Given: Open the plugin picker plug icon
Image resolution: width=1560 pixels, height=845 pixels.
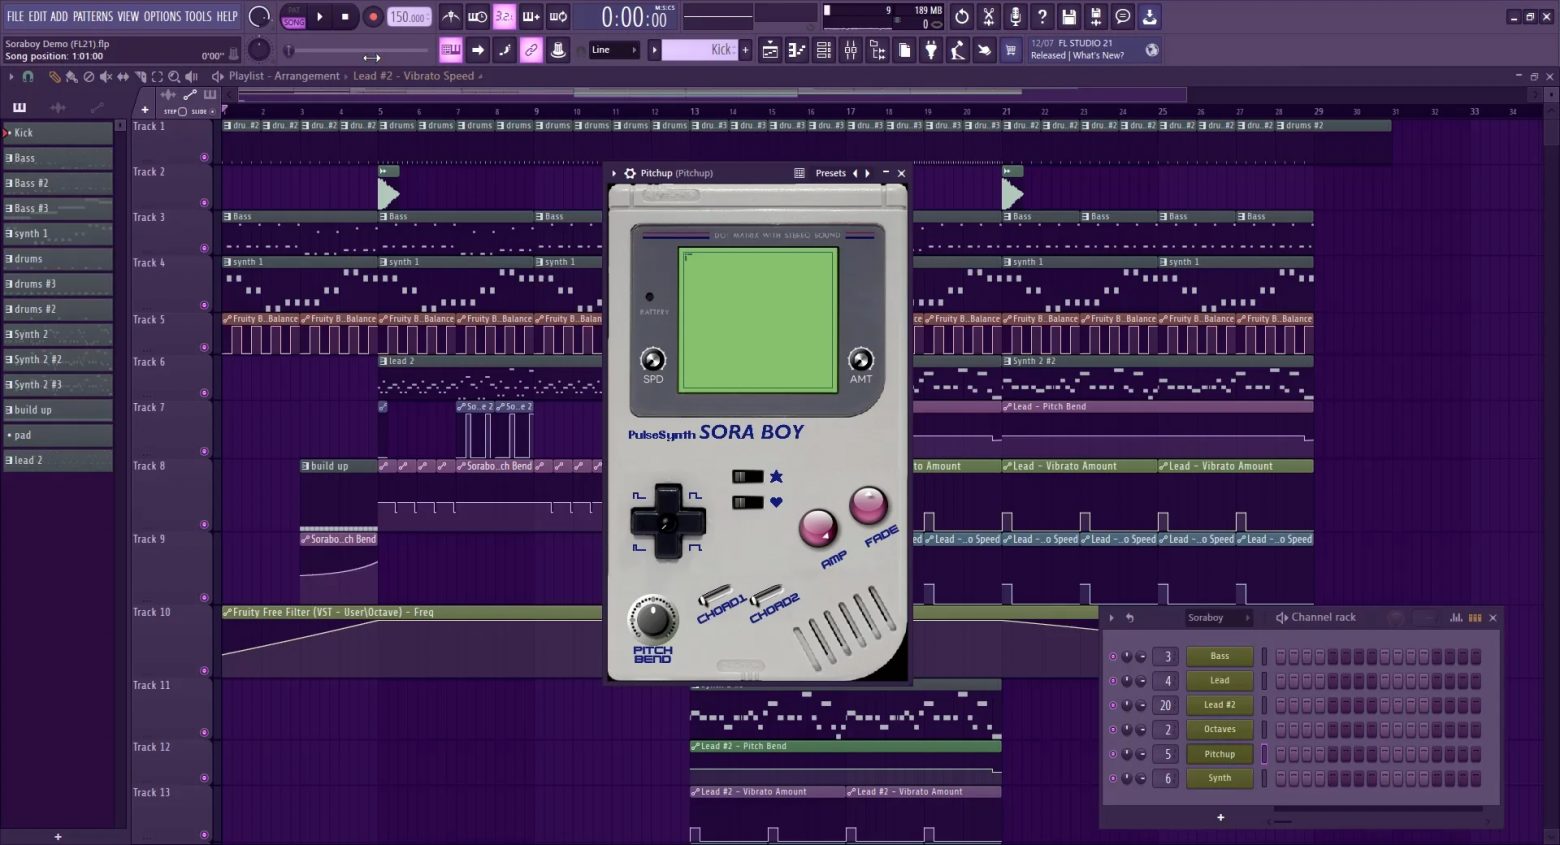Looking at the screenshot, I should [x=931, y=50].
